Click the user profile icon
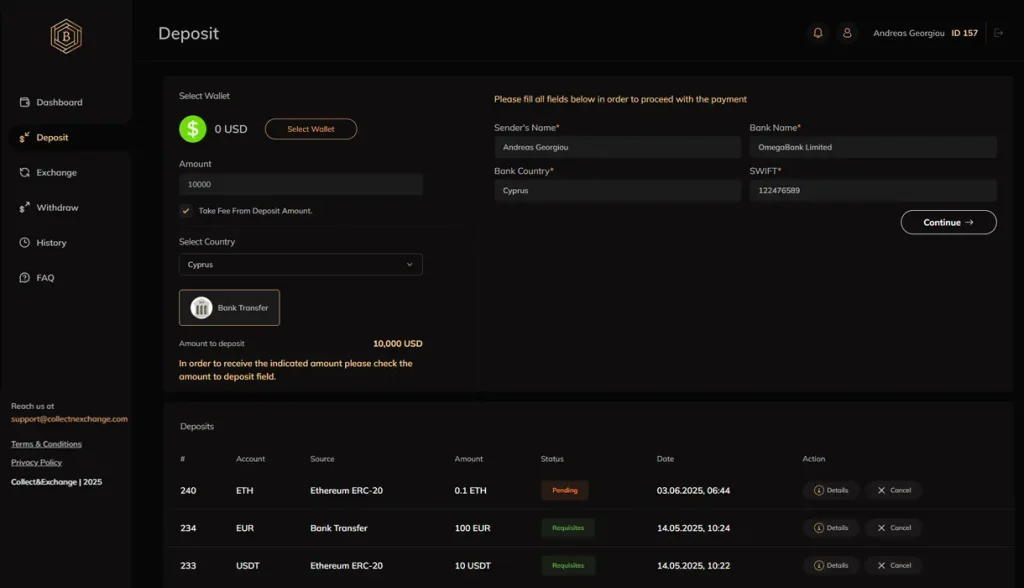 pyautogui.click(x=847, y=33)
